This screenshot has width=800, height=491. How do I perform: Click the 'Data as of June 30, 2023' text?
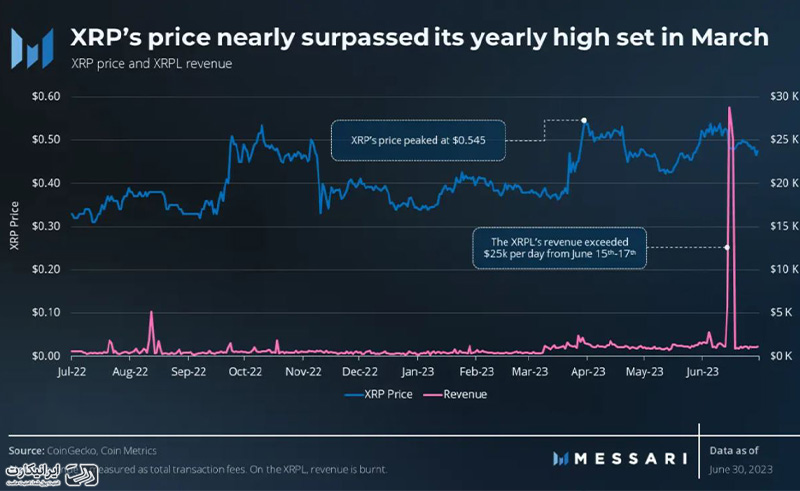click(x=744, y=458)
